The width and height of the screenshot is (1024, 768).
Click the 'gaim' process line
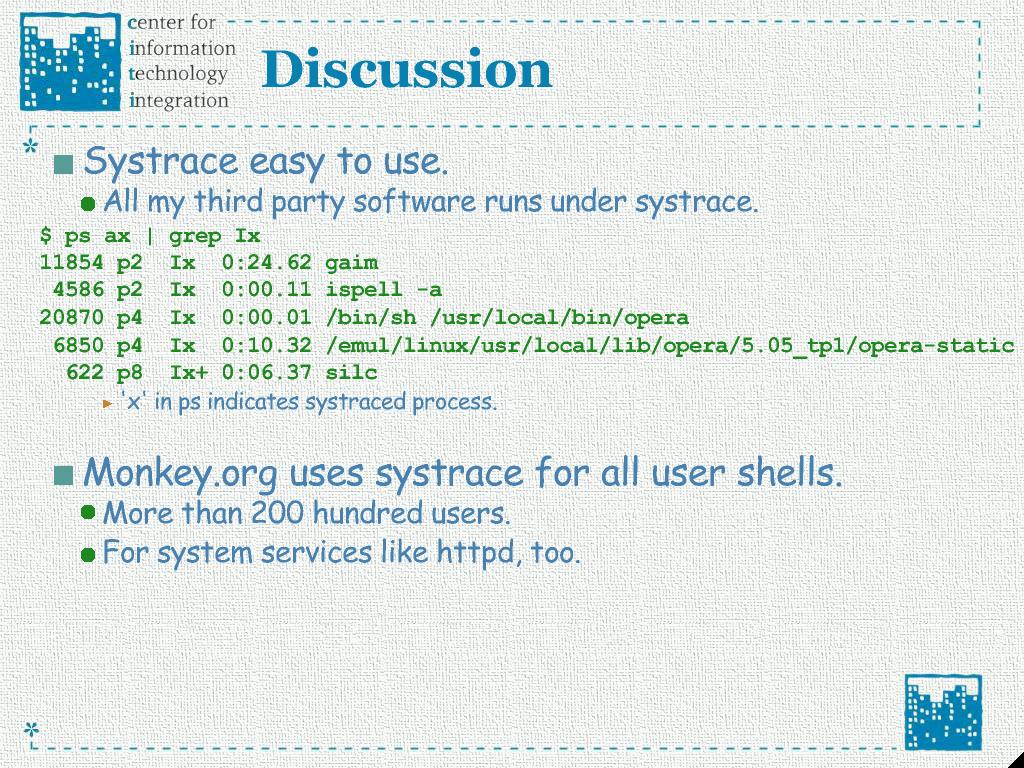point(208,263)
